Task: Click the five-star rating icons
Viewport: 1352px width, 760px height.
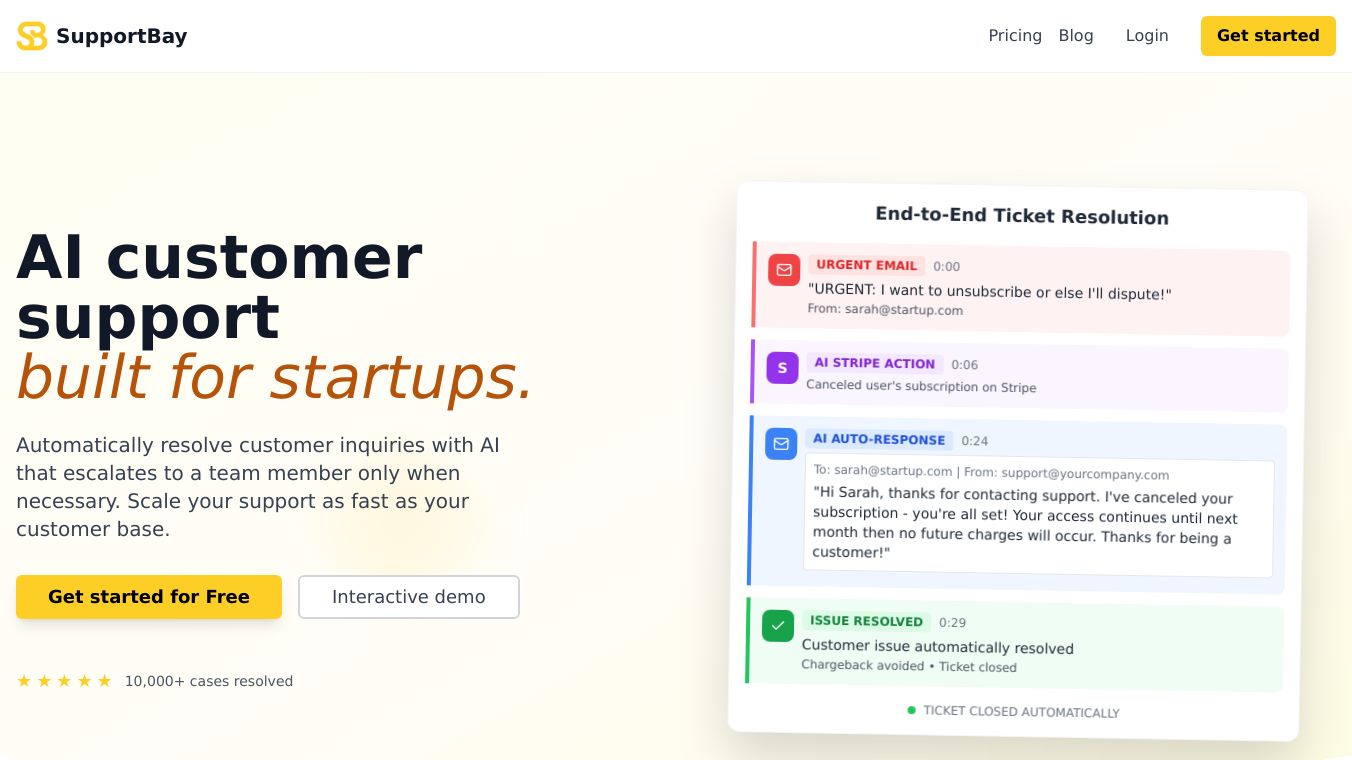Action: click(x=64, y=681)
